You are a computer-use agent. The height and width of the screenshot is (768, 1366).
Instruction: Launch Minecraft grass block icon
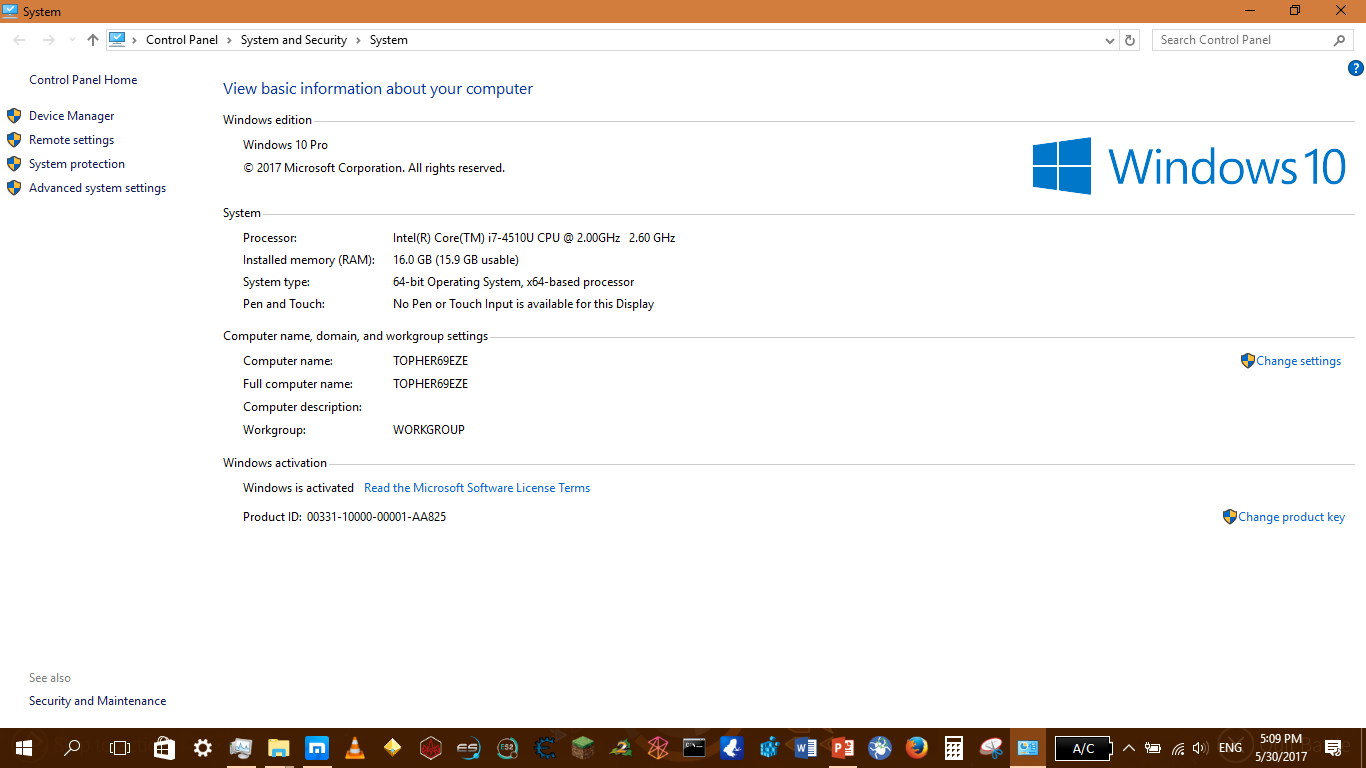click(582, 748)
